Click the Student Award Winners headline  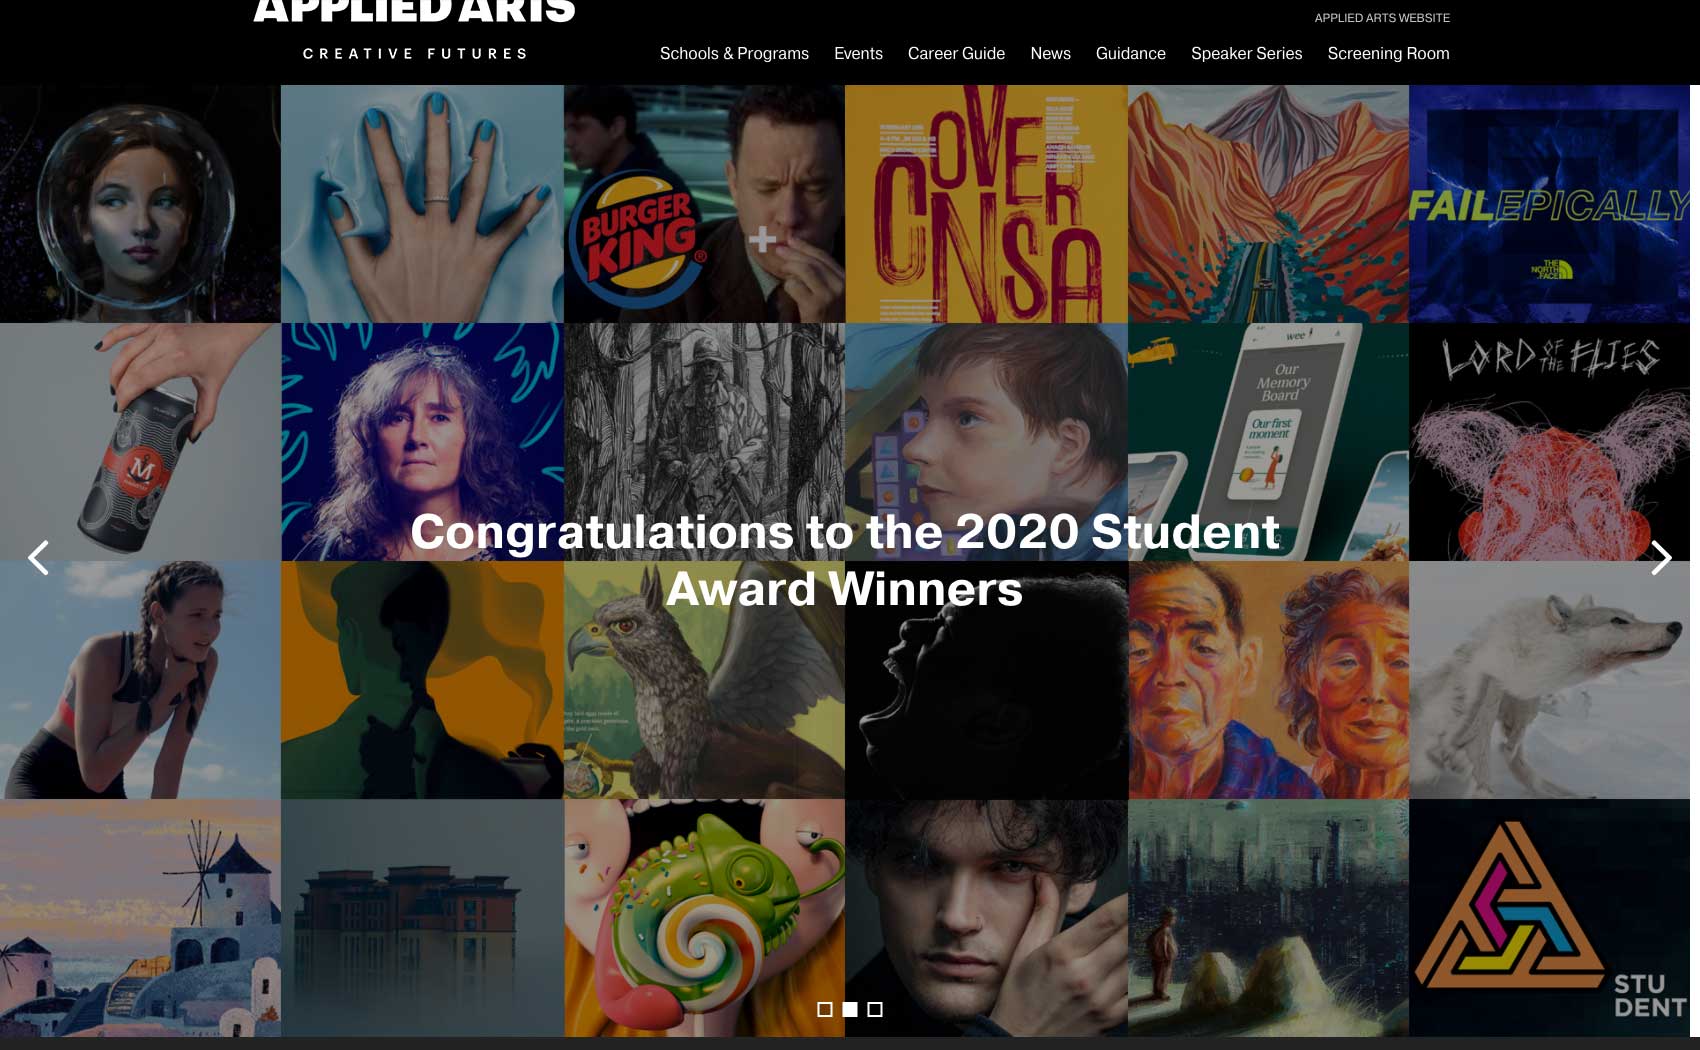point(845,560)
